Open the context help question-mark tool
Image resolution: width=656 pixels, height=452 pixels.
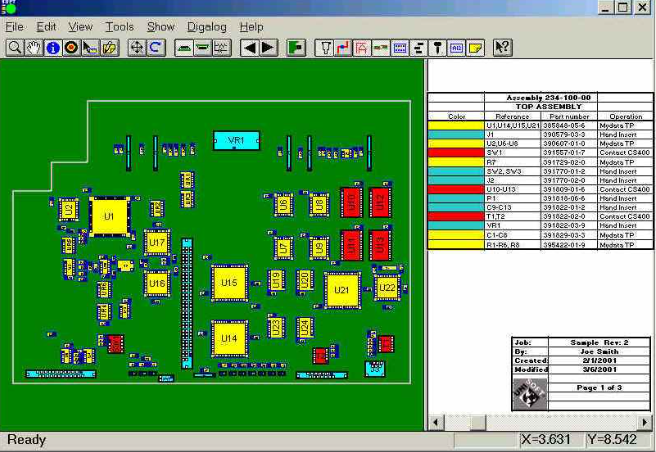tap(503, 47)
